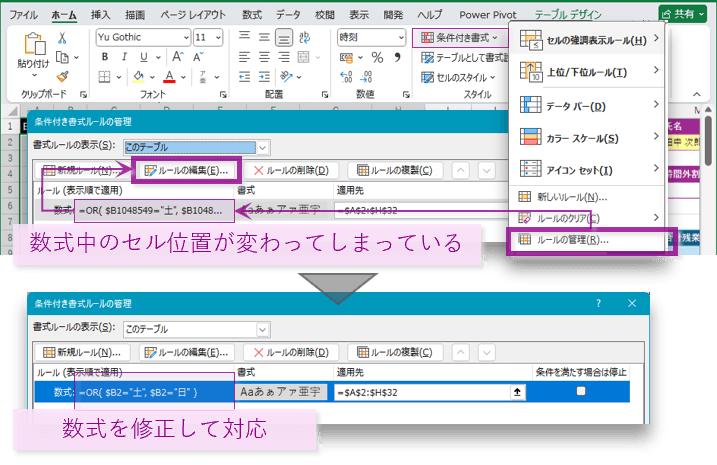Click the middle align icon
Image resolution: width=717 pixels, height=465 pixels.
pos(264,37)
